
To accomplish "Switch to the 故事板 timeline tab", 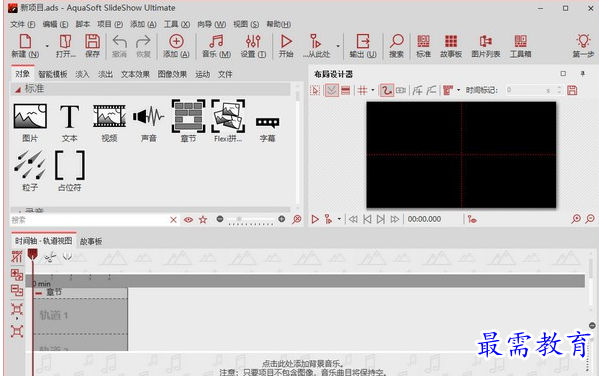I will 91,241.
